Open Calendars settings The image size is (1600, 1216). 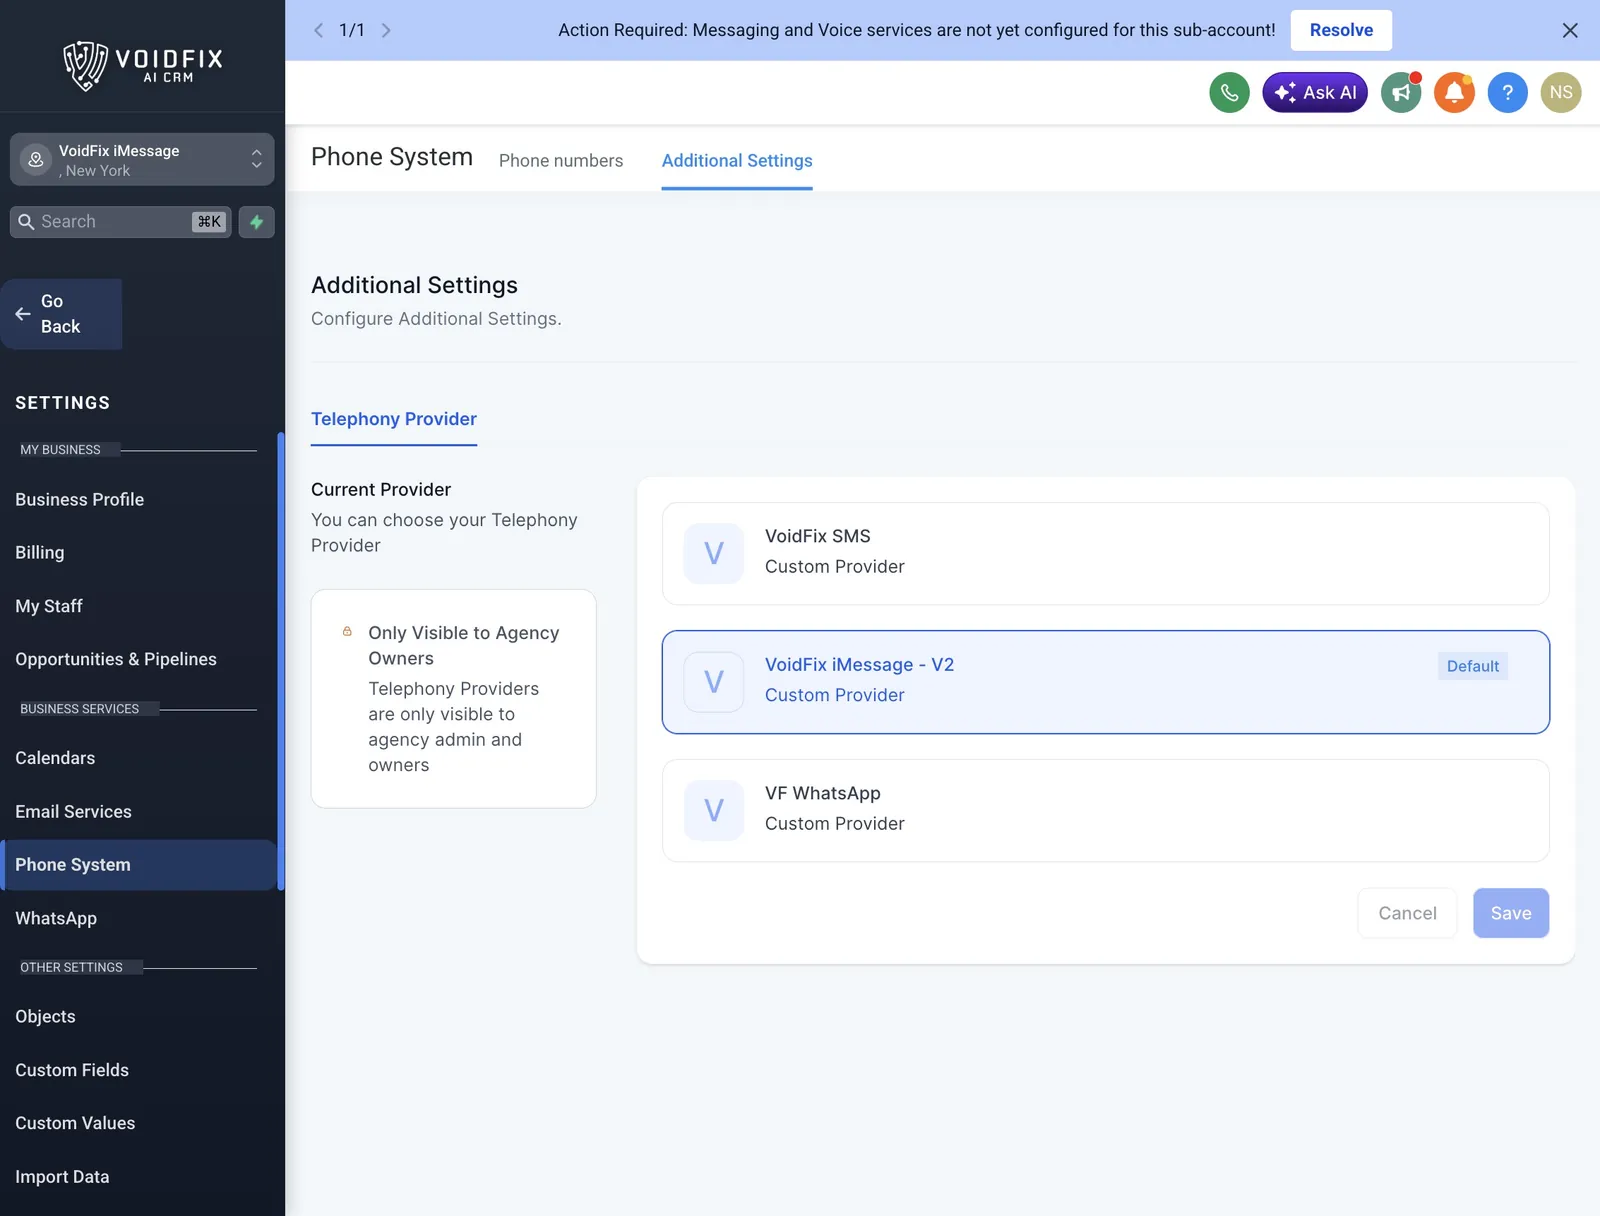tap(55, 758)
